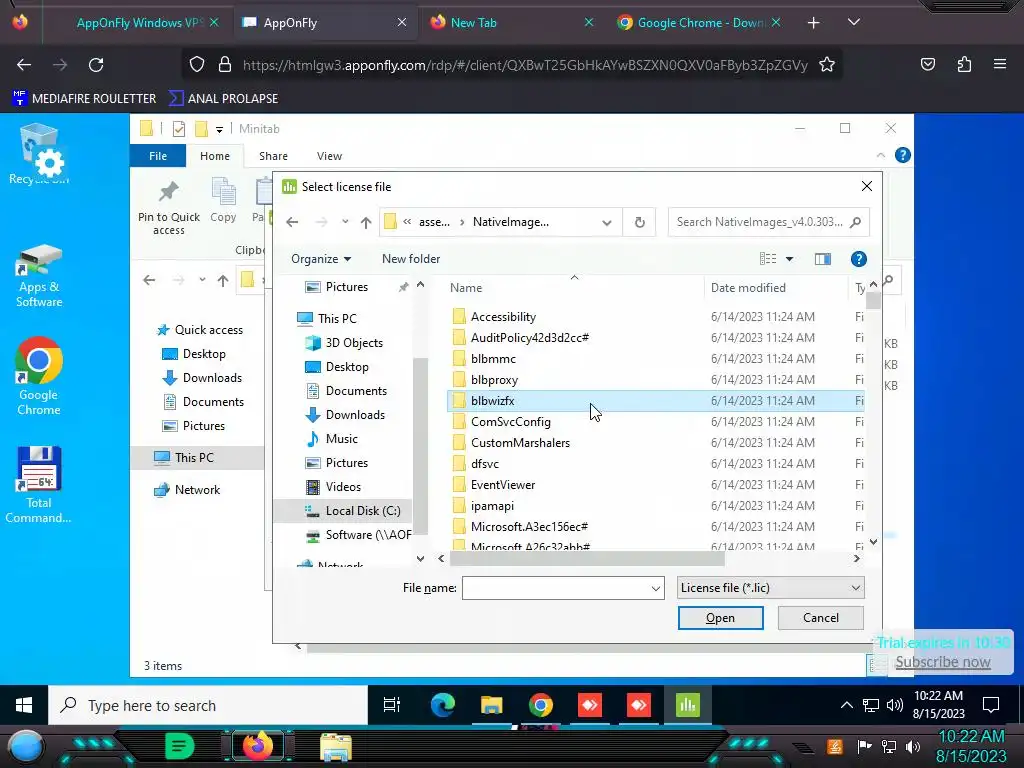Click the file list vertical scrollbar thumb

coord(873,300)
